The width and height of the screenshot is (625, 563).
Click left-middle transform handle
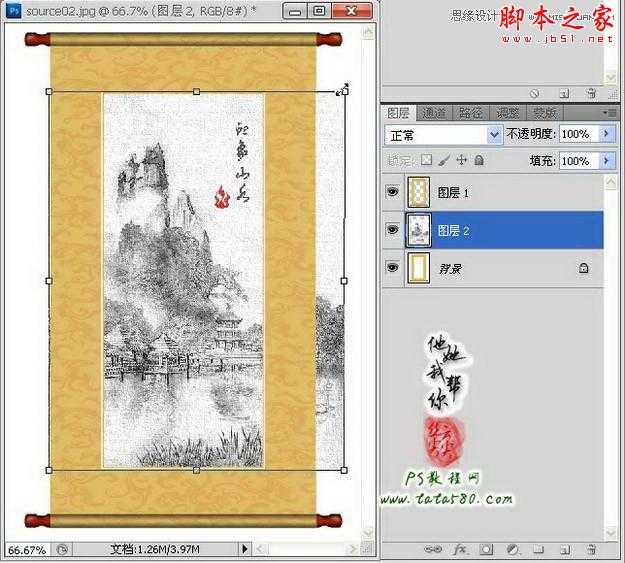(x=49, y=281)
